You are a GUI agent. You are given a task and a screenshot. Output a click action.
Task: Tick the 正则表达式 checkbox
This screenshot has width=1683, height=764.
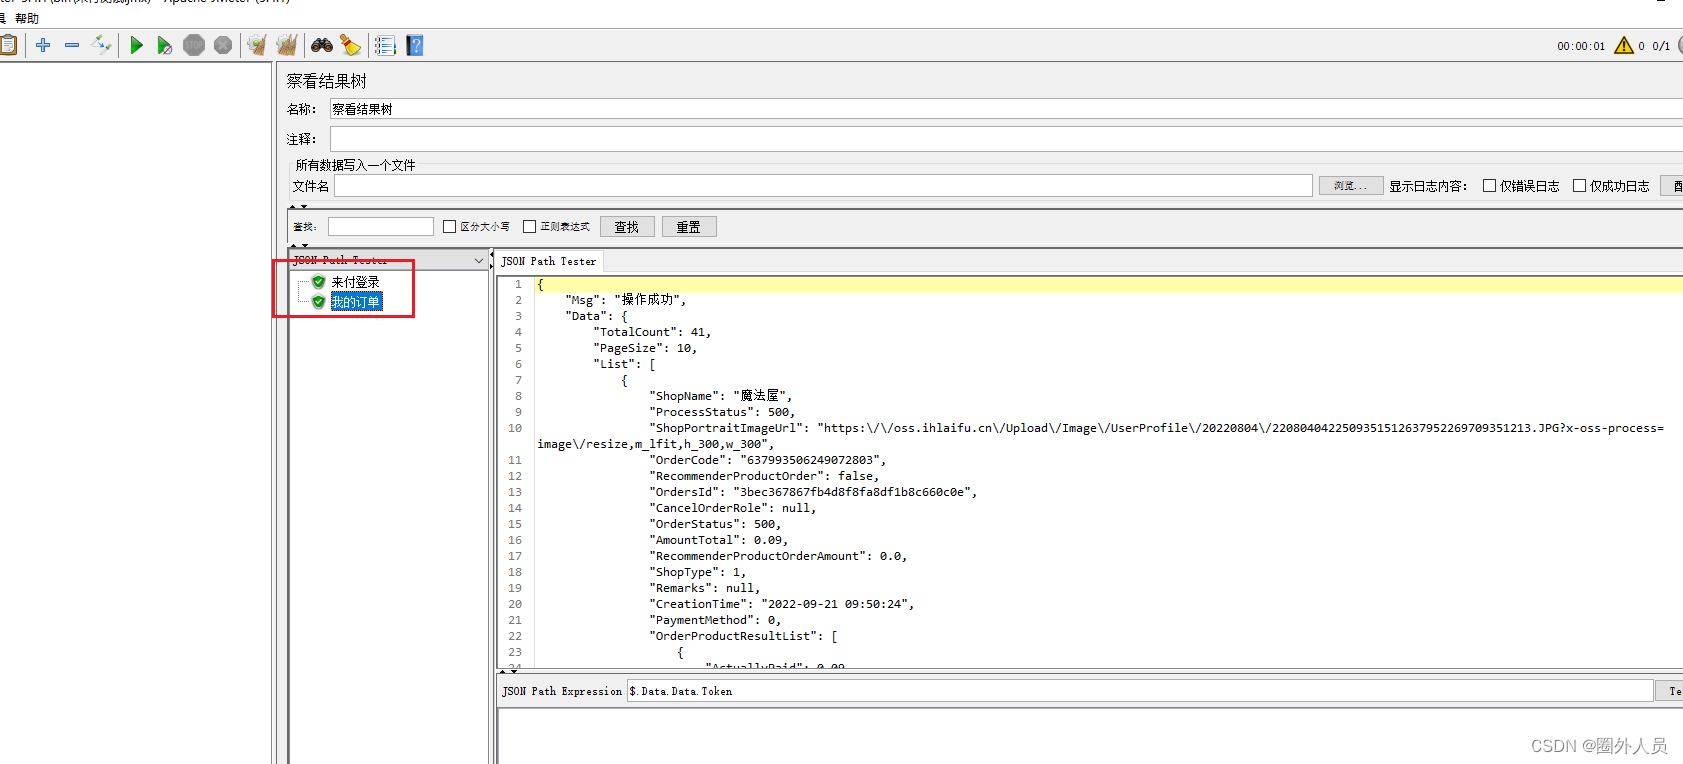529,227
